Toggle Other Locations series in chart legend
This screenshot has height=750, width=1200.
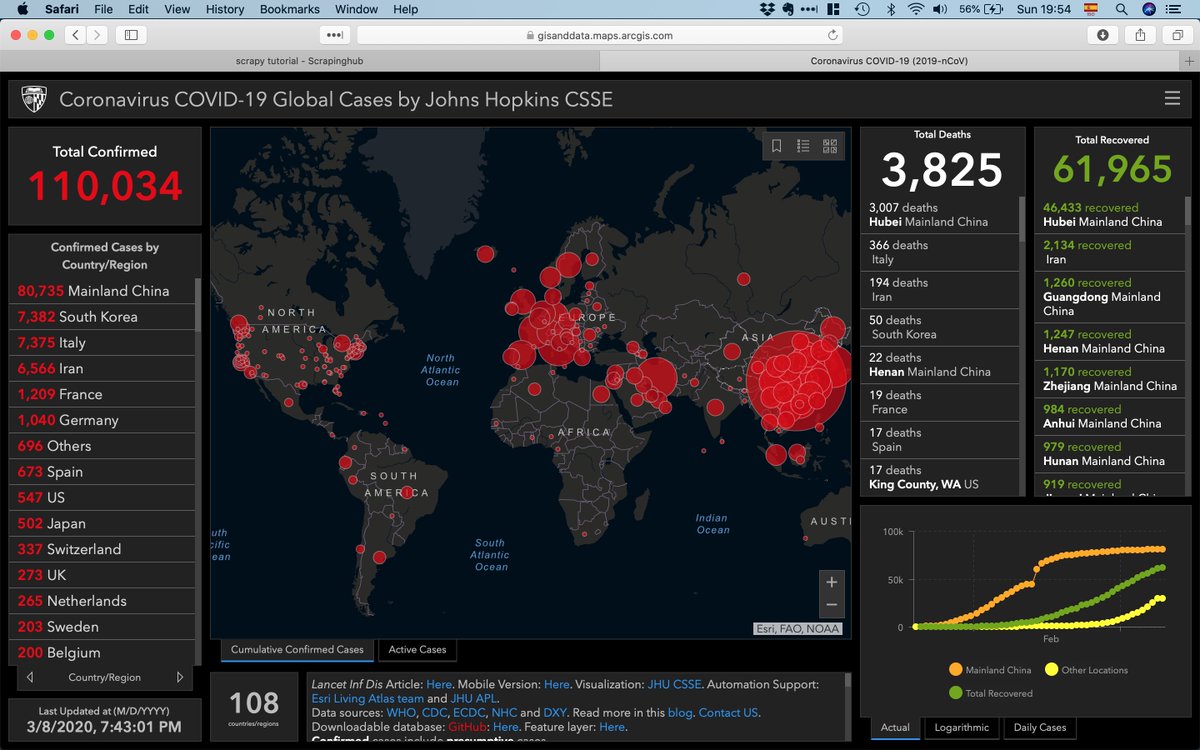pyautogui.click(x=1086, y=670)
